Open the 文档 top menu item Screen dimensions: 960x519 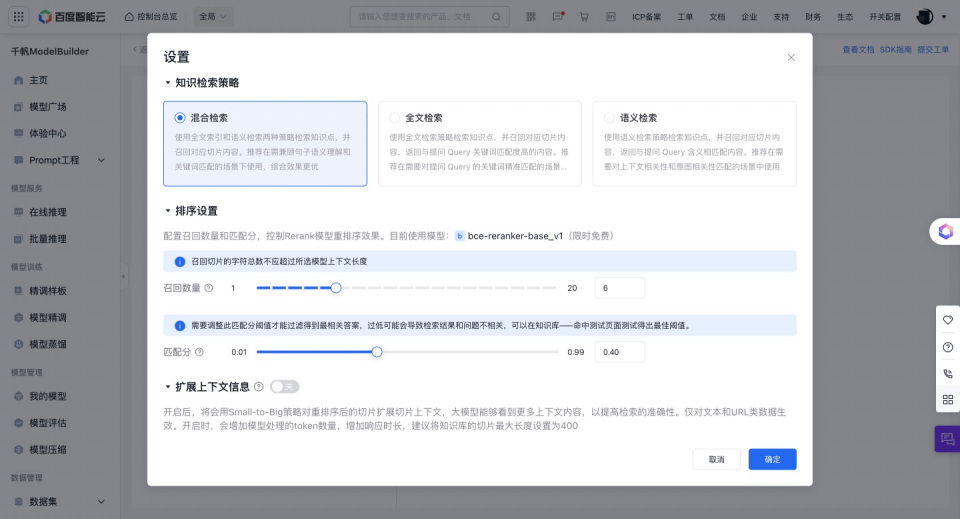click(x=717, y=17)
